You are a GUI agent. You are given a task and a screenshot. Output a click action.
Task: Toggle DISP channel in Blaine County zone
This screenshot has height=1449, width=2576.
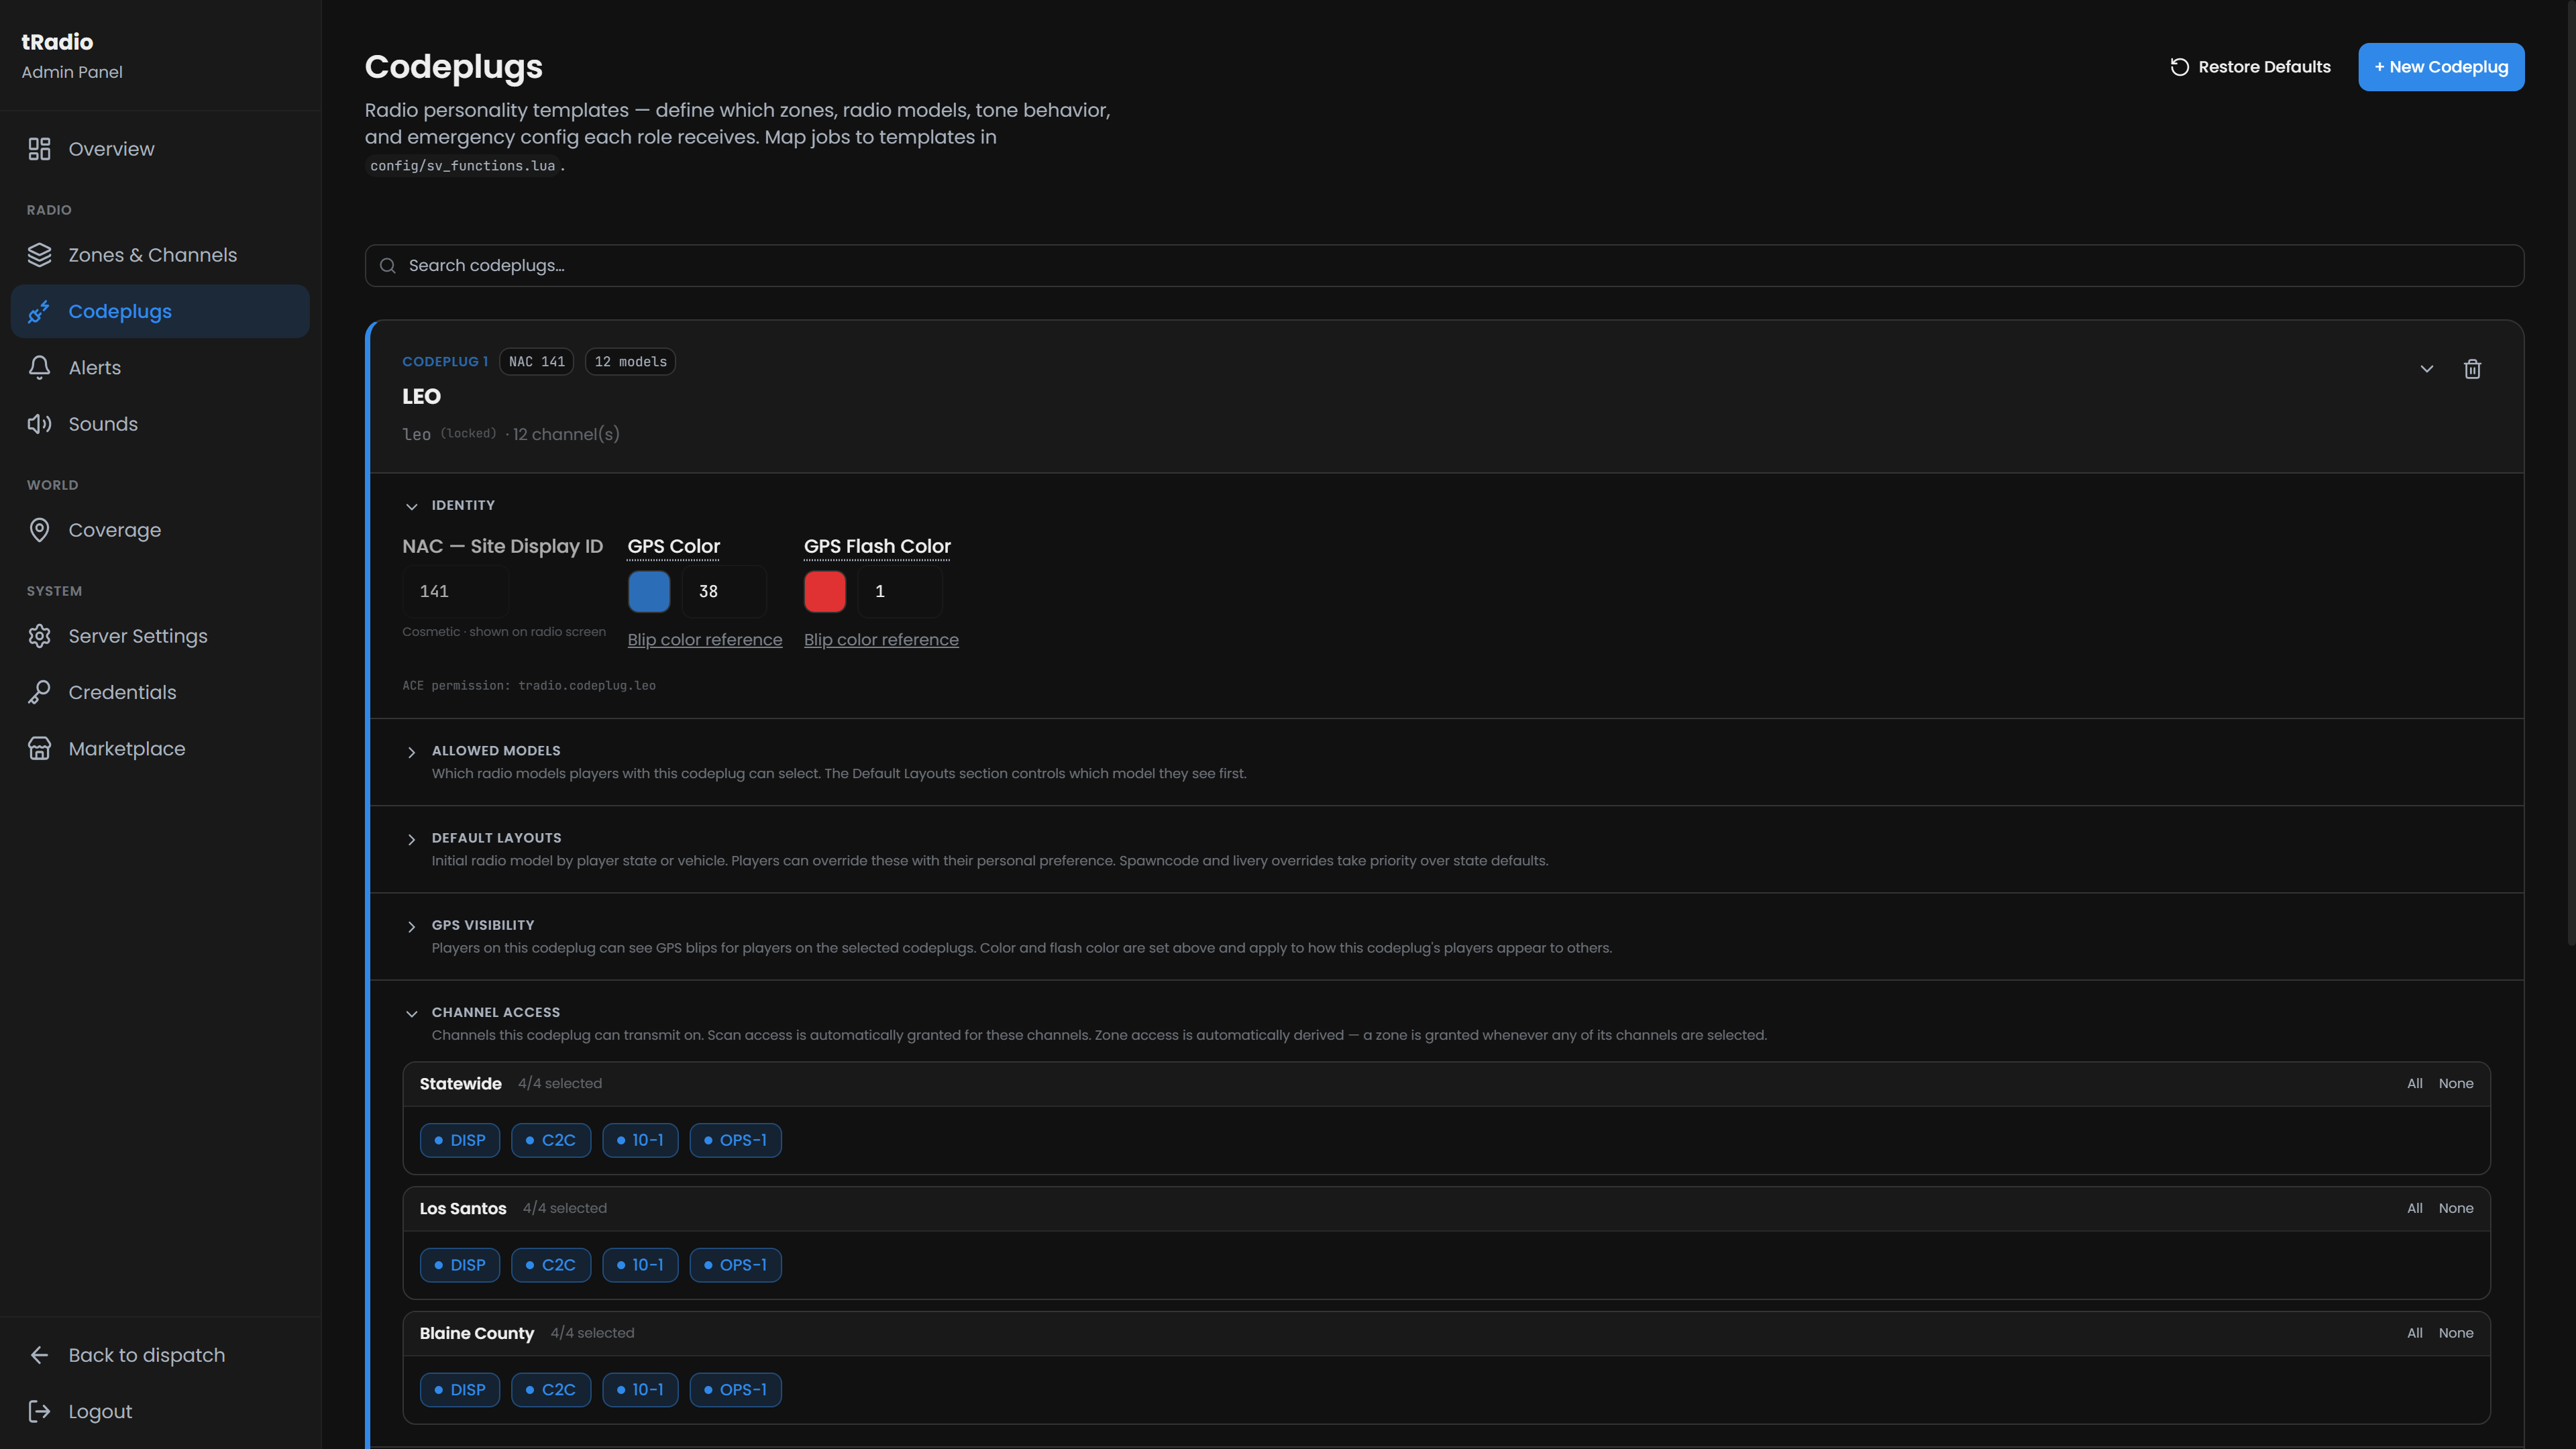pos(460,1390)
